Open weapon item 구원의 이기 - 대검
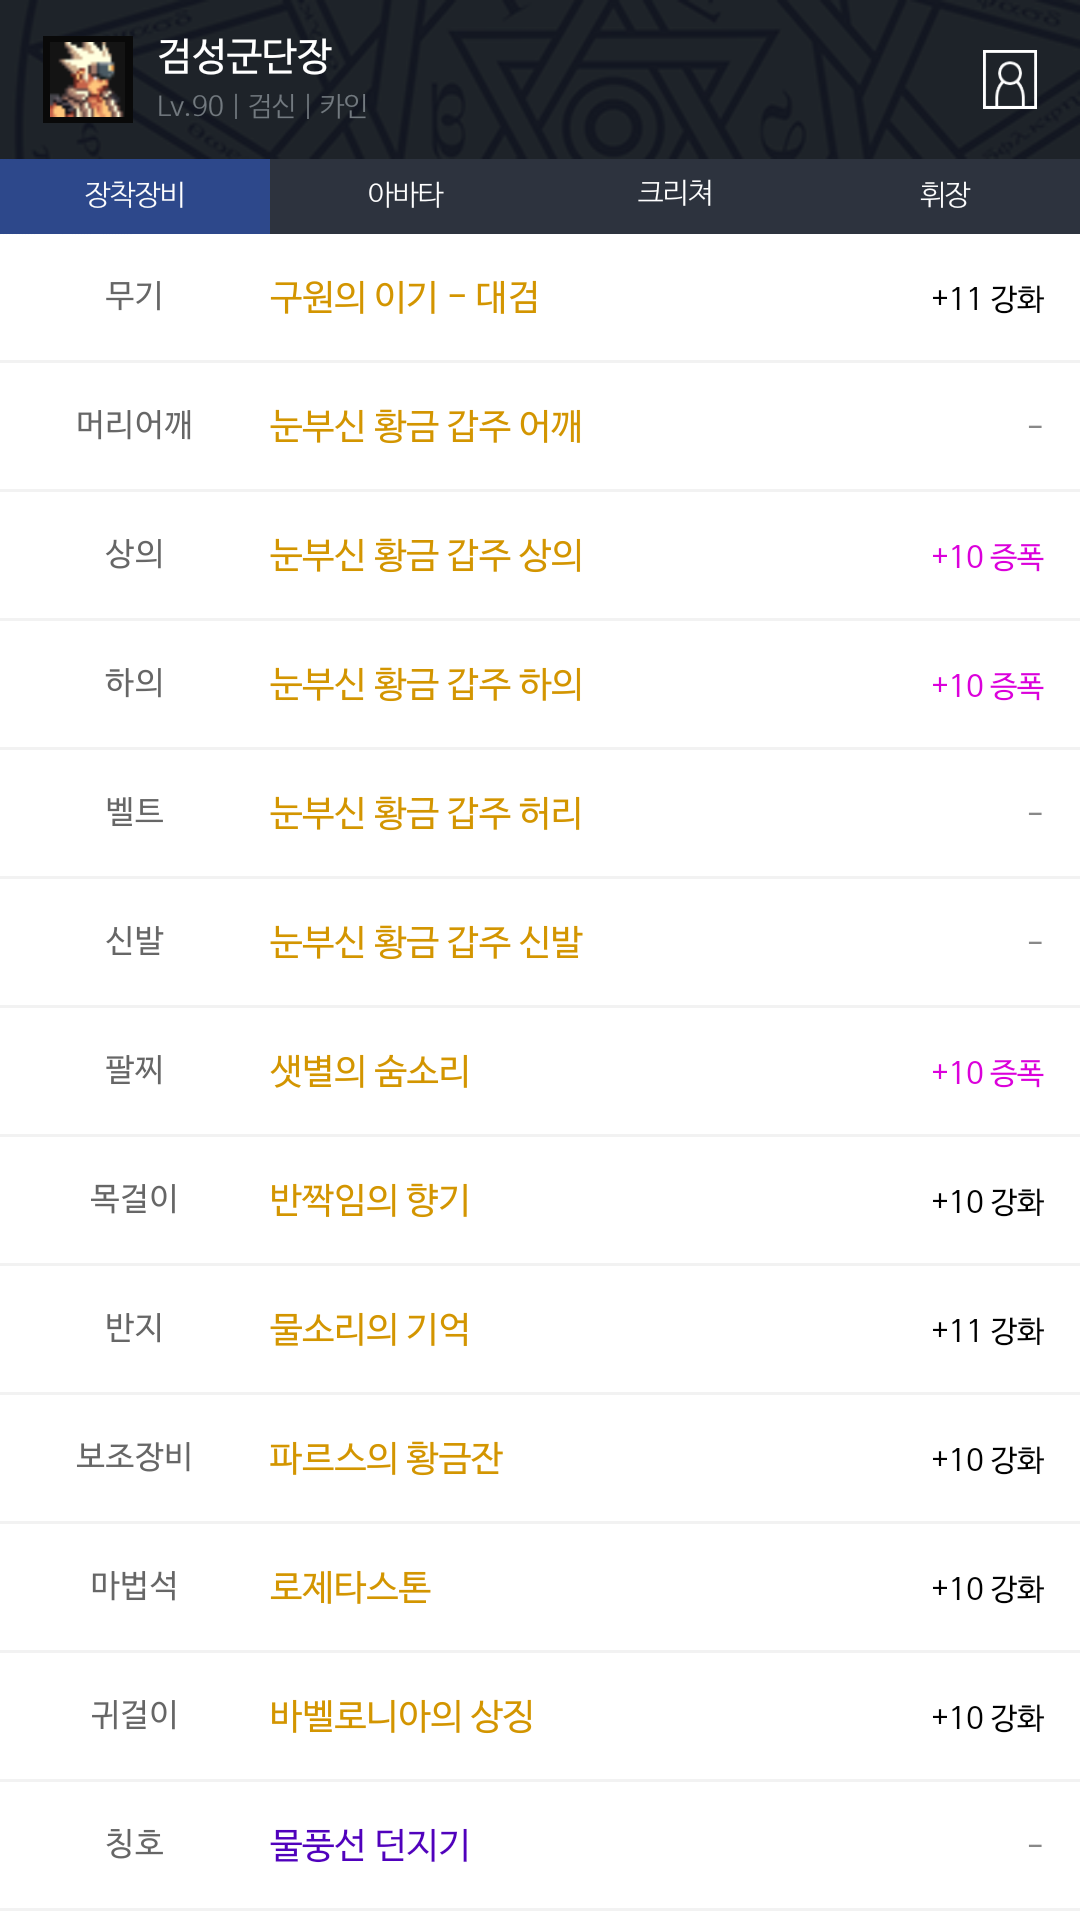 [x=404, y=298]
